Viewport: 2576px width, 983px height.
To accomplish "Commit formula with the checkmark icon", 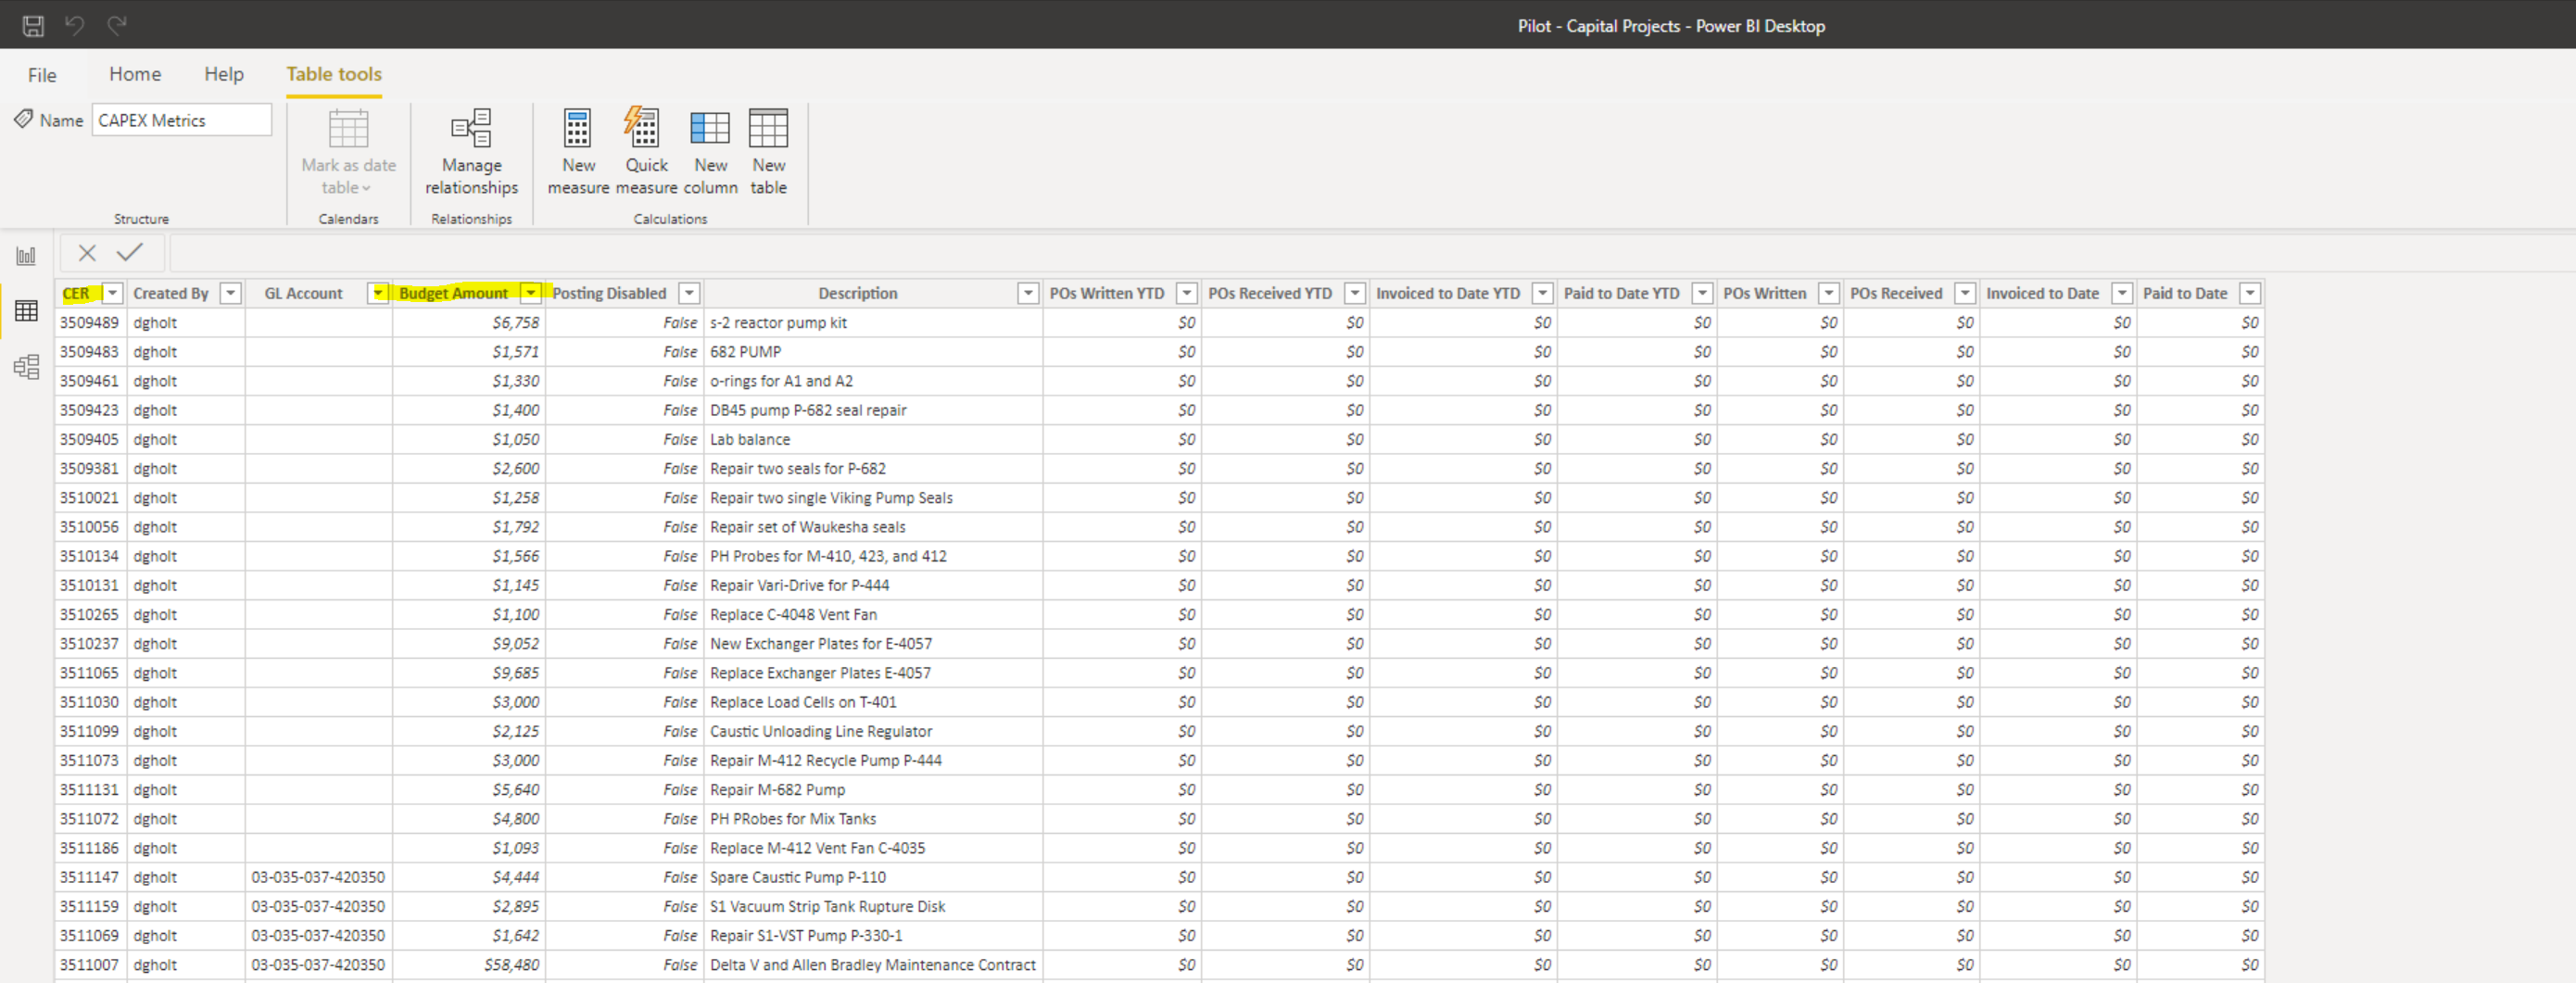I will click(130, 252).
